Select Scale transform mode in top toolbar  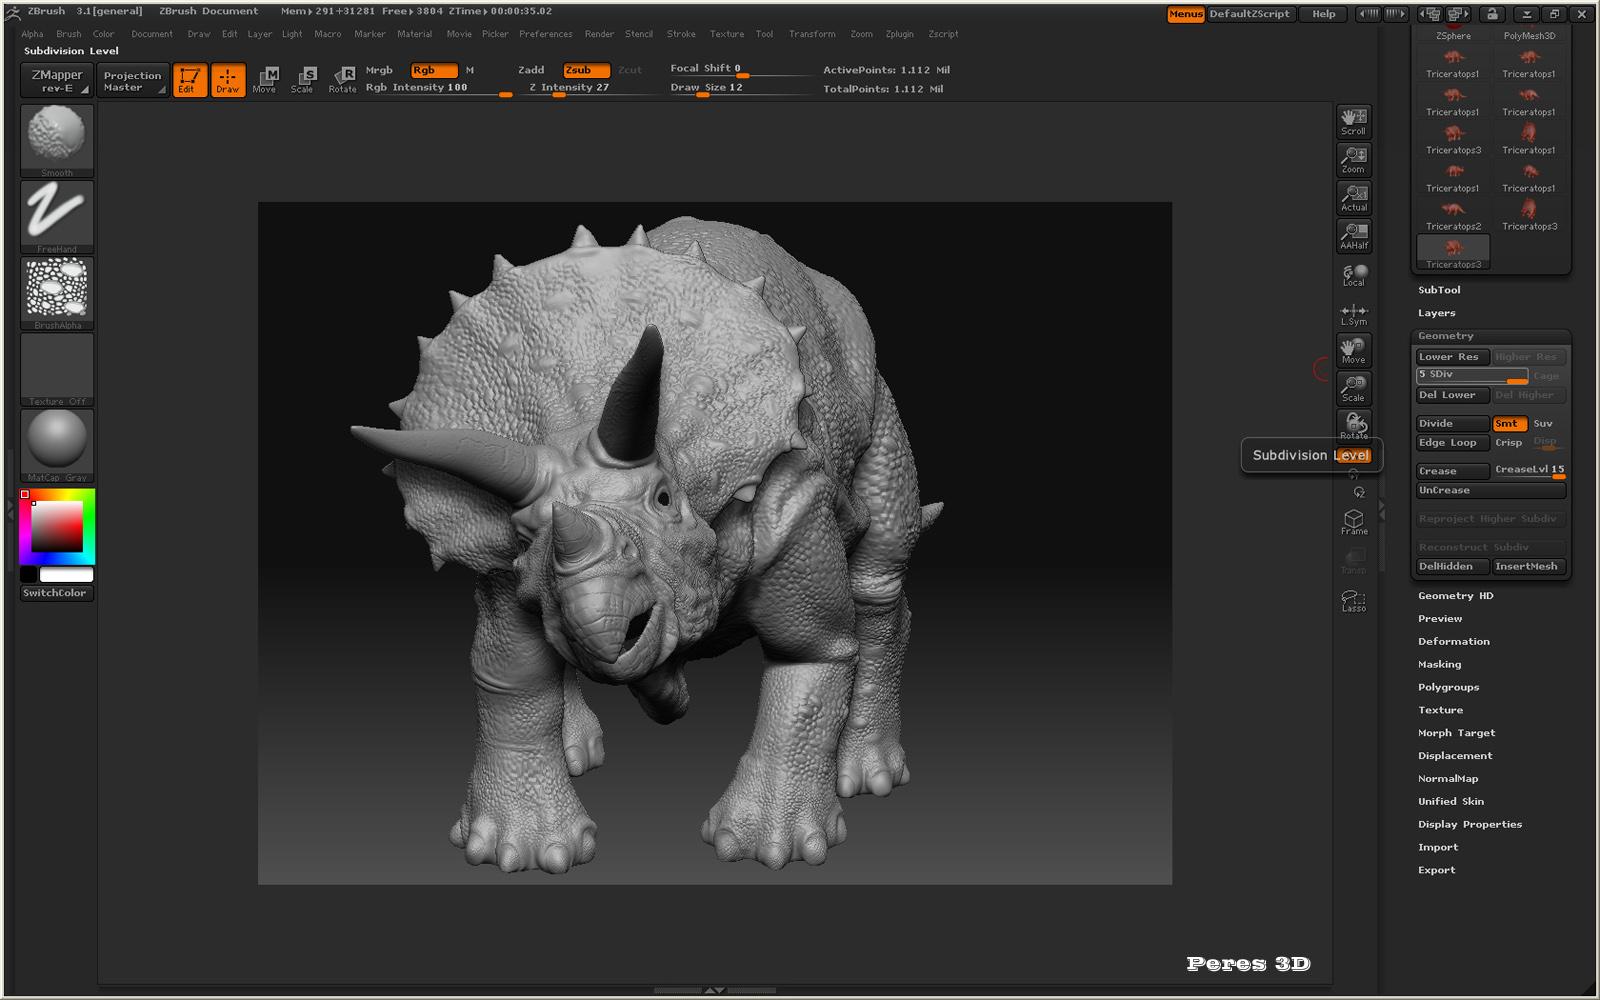[x=303, y=80]
